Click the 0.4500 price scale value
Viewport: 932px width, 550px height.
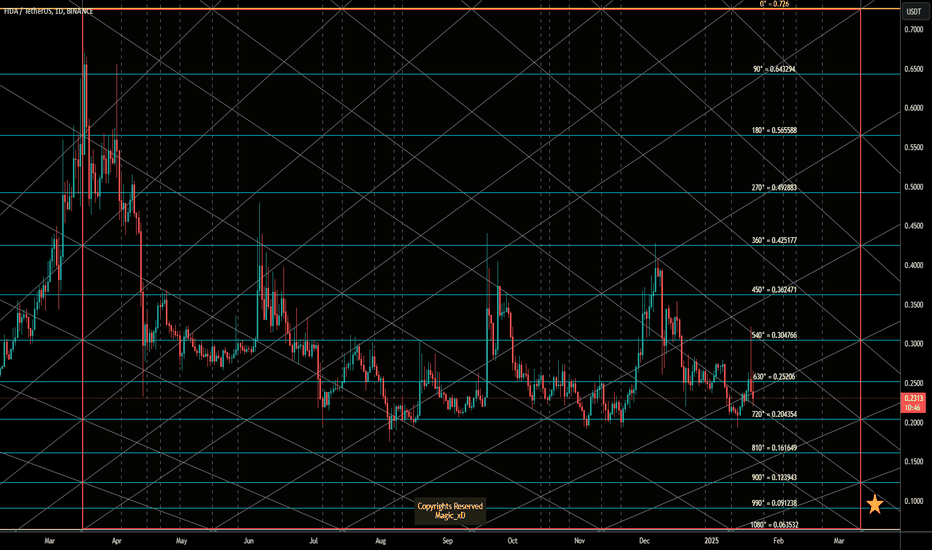point(914,226)
